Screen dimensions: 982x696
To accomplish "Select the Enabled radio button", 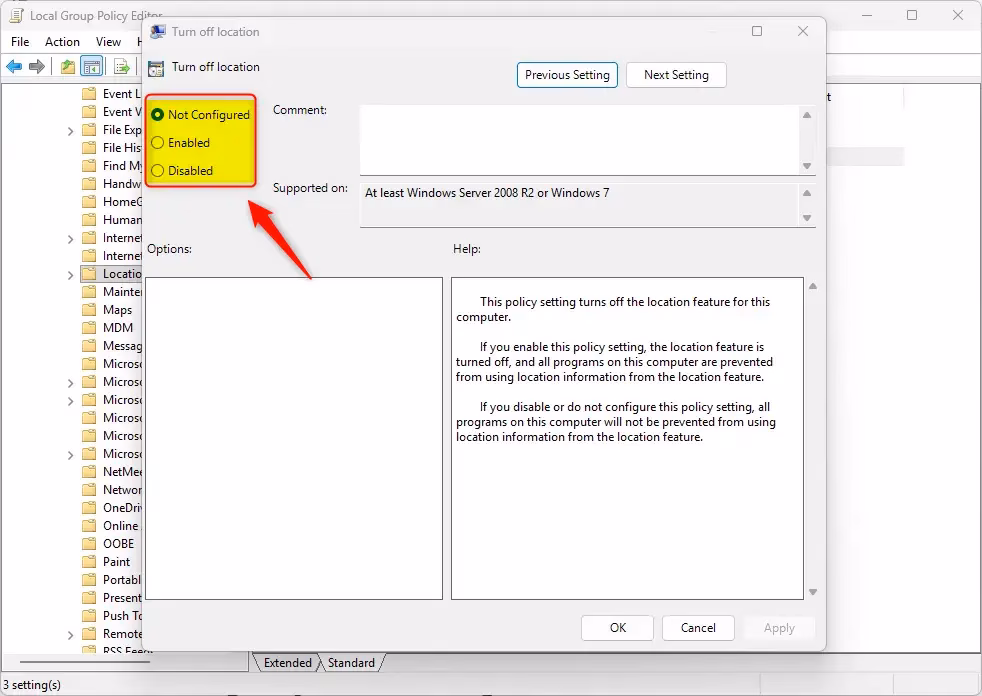I will [158, 143].
